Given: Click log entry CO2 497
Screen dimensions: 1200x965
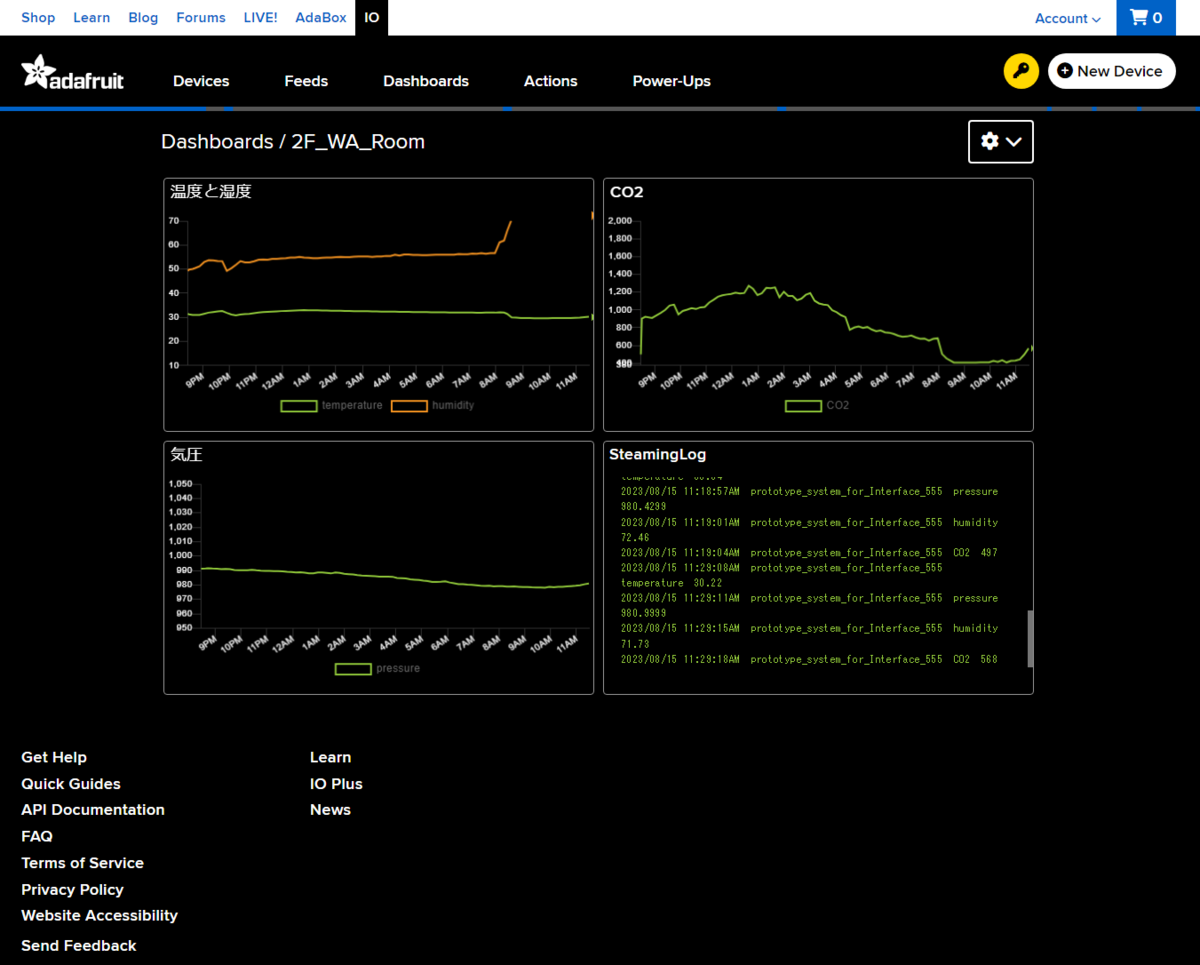Looking at the screenshot, I should (x=809, y=552).
